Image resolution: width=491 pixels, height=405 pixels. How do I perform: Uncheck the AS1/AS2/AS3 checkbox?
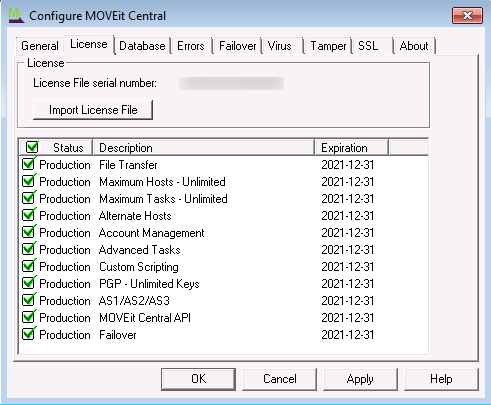(x=28, y=300)
